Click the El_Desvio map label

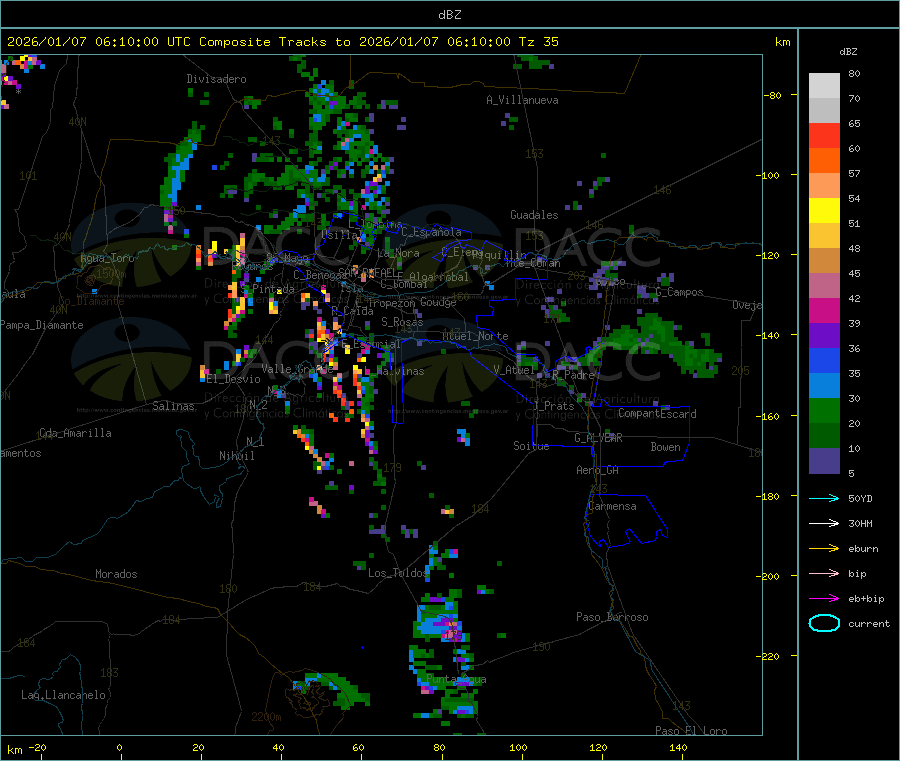[x=234, y=379]
